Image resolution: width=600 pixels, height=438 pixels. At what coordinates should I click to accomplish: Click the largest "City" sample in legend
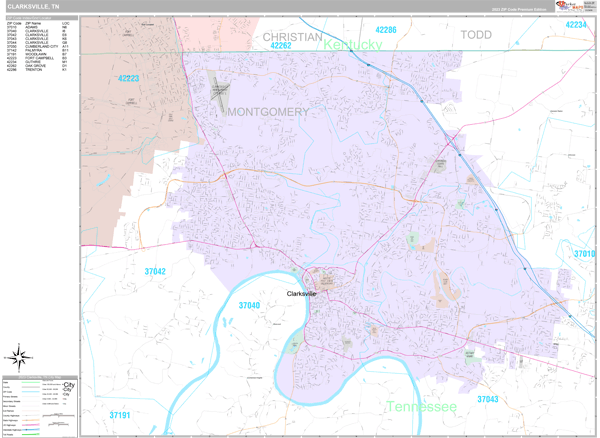coord(69,385)
